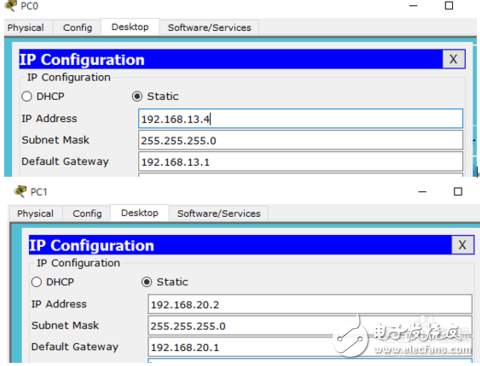Open the Physical tab in PC0 window
The image size is (480, 366).
point(26,28)
